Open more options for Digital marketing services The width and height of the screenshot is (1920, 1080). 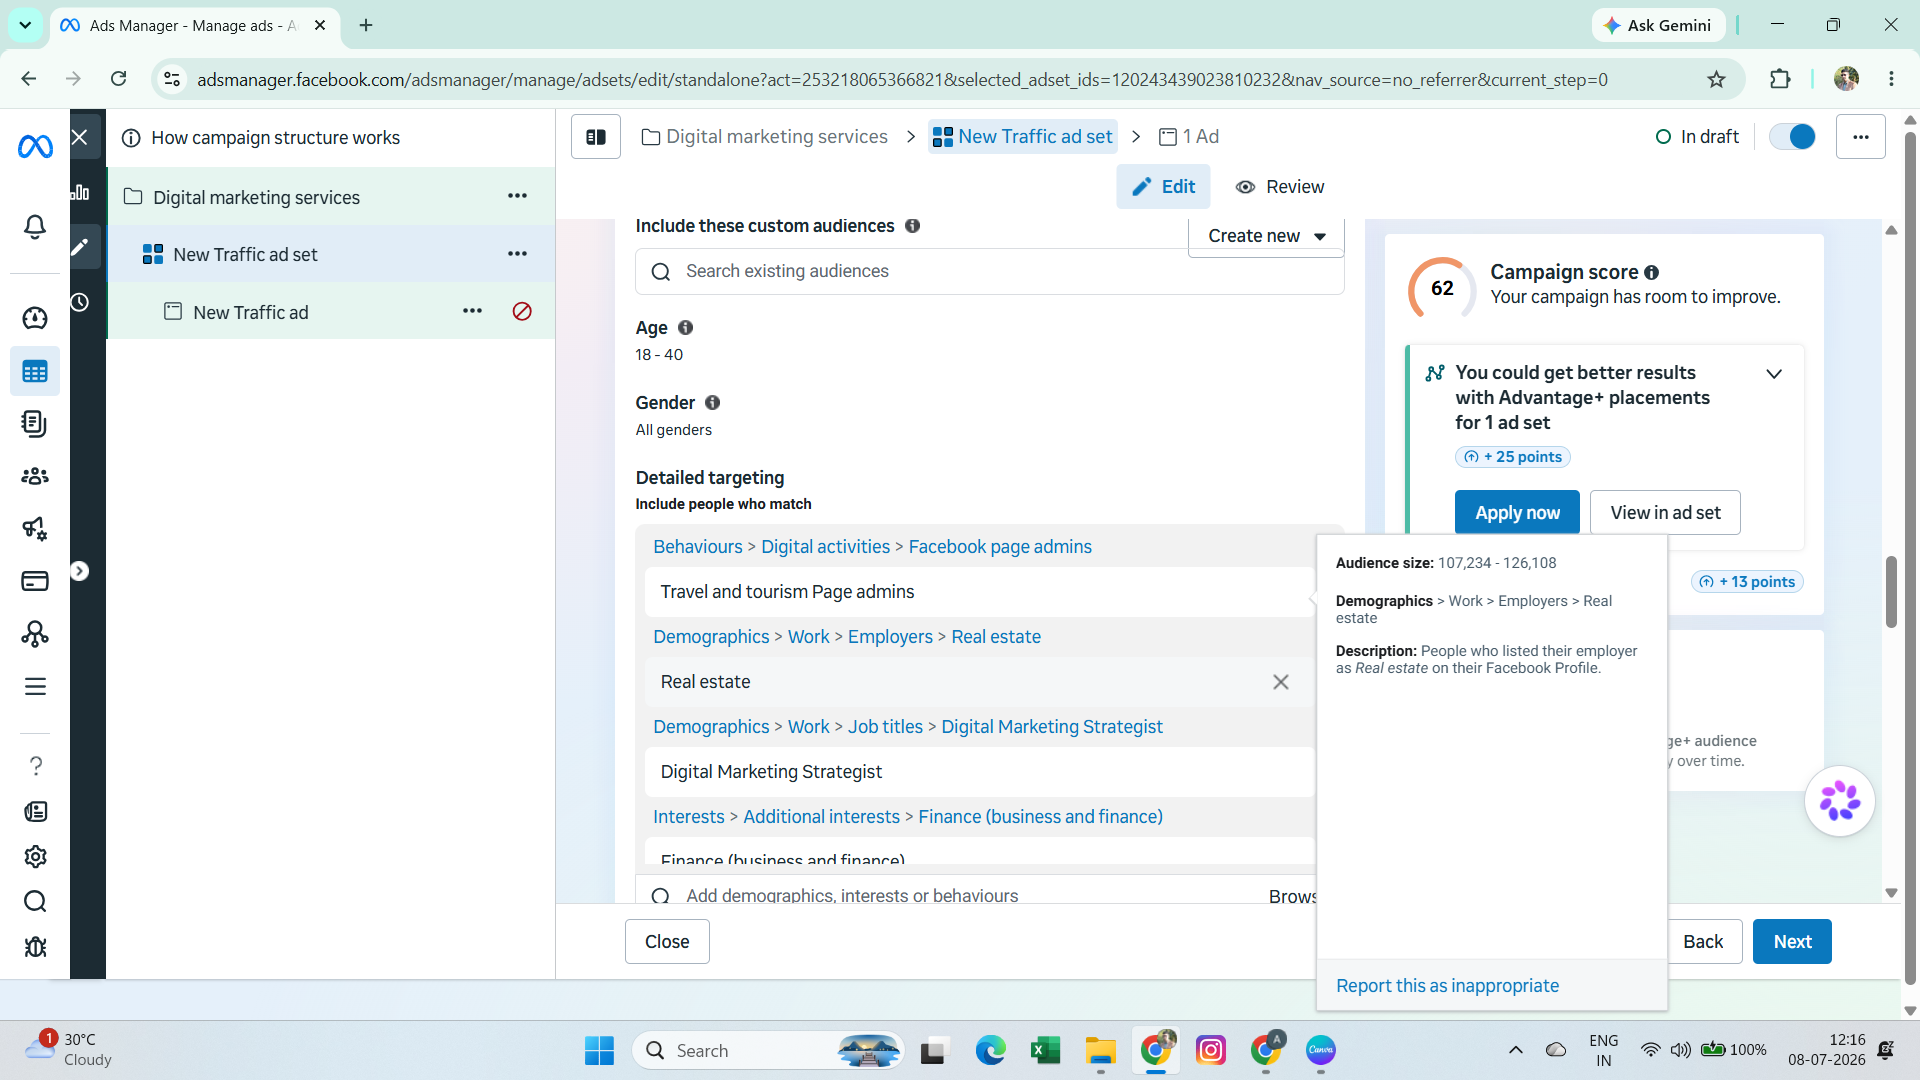coord(517,196)
